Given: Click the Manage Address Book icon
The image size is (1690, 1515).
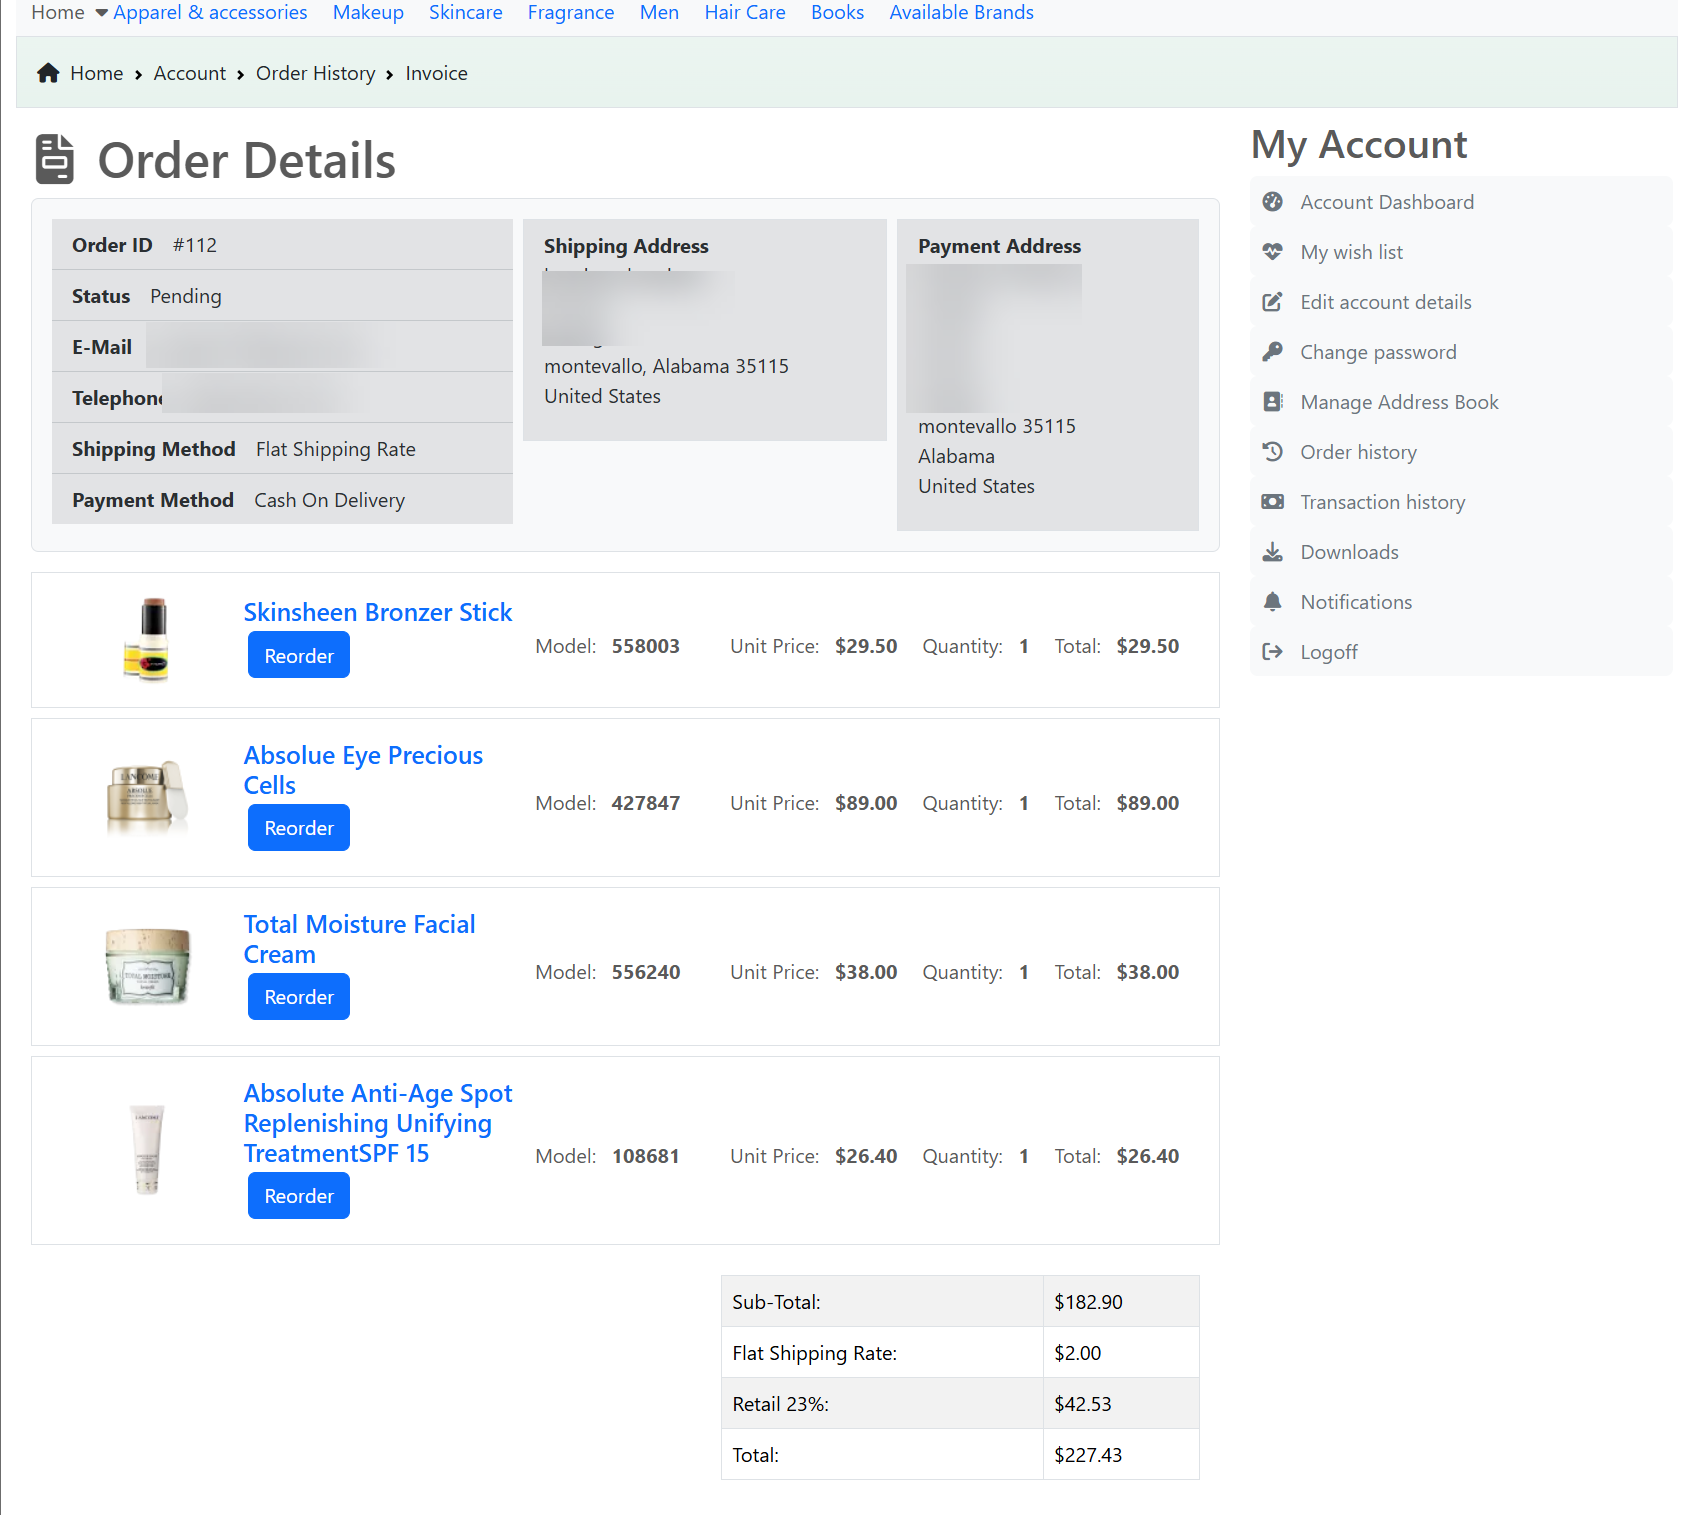Looking at the screenshot, I should 1272,402.
